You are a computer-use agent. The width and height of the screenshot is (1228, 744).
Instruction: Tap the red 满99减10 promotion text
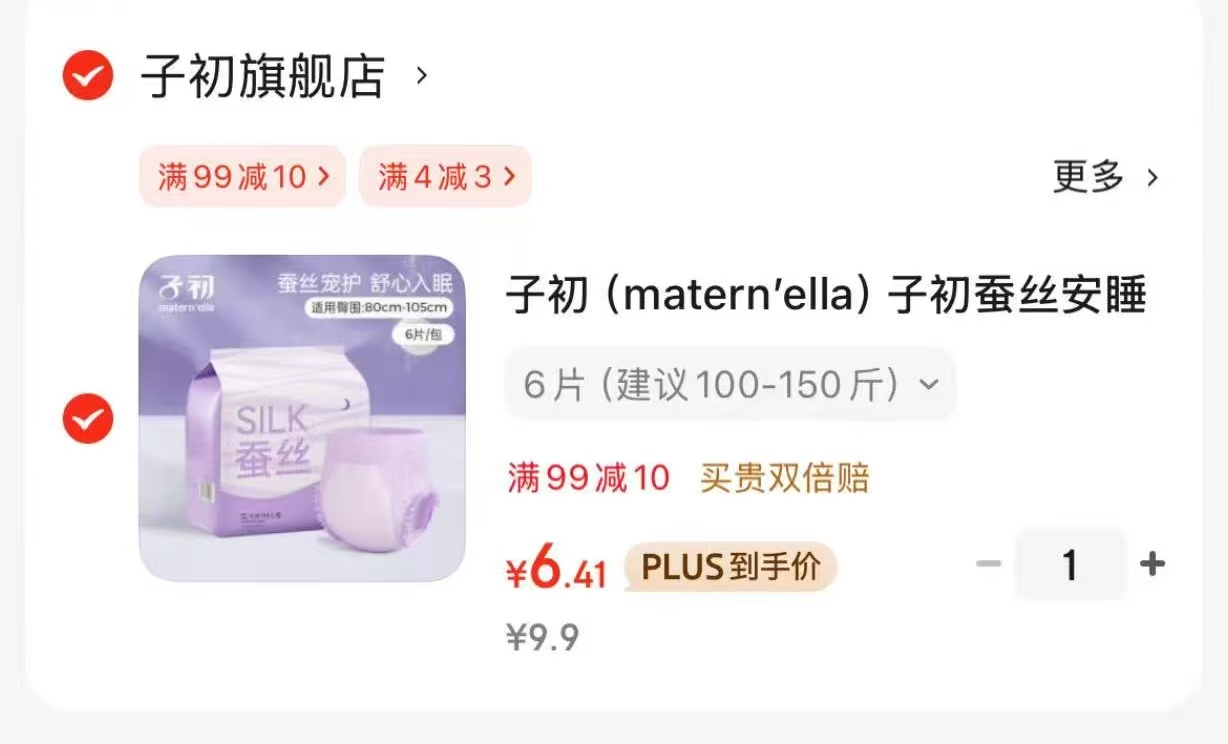(588, 478)
